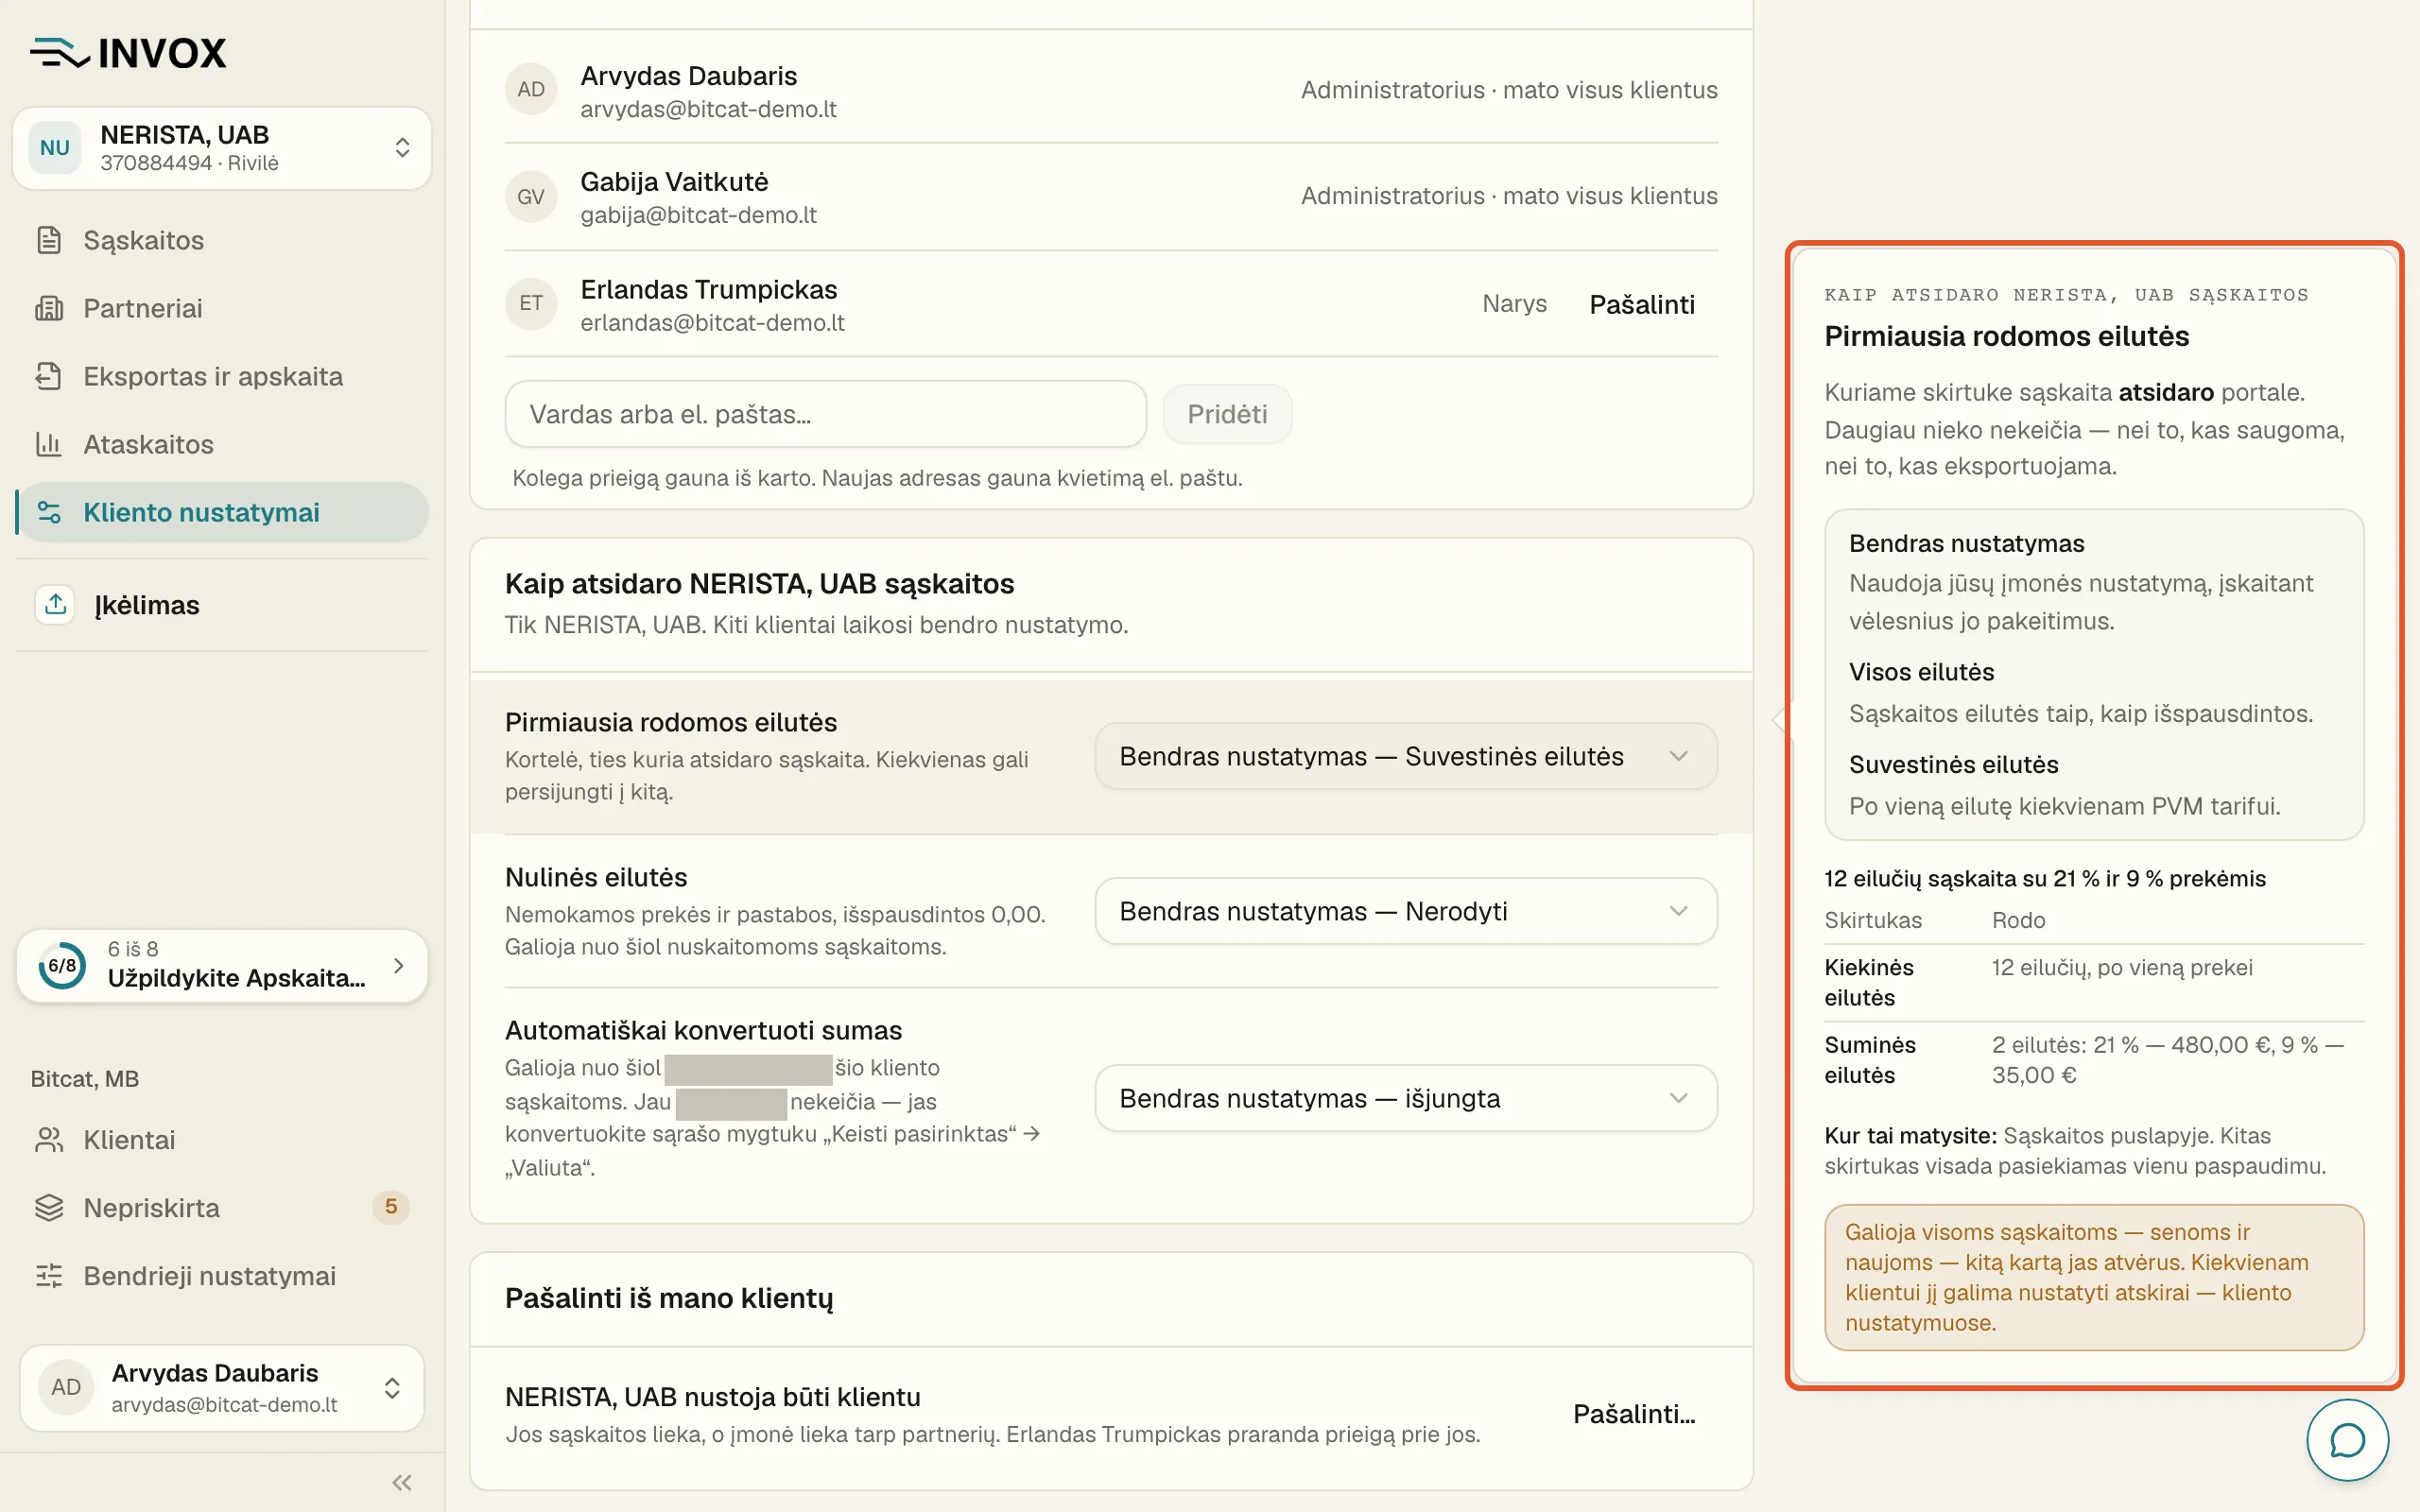Image resolution: width=2420 pixels, height=1512 pixels.
Task: Click the GV avatar of Gabija Vaitkutė
Action: tap(531, 197)
